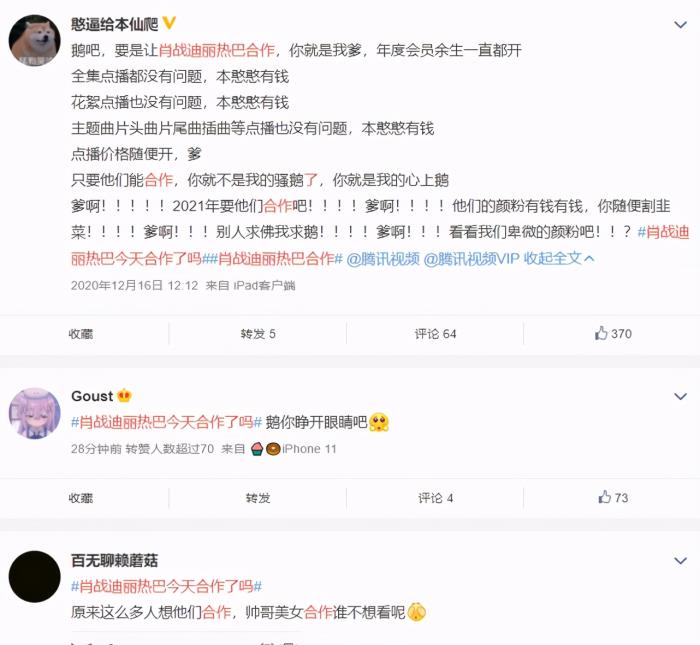This screenshot has width=700, height=645.
Task: Open the dropdown arrow on first post
Action: pyautogui.click(x=680, y=25)
